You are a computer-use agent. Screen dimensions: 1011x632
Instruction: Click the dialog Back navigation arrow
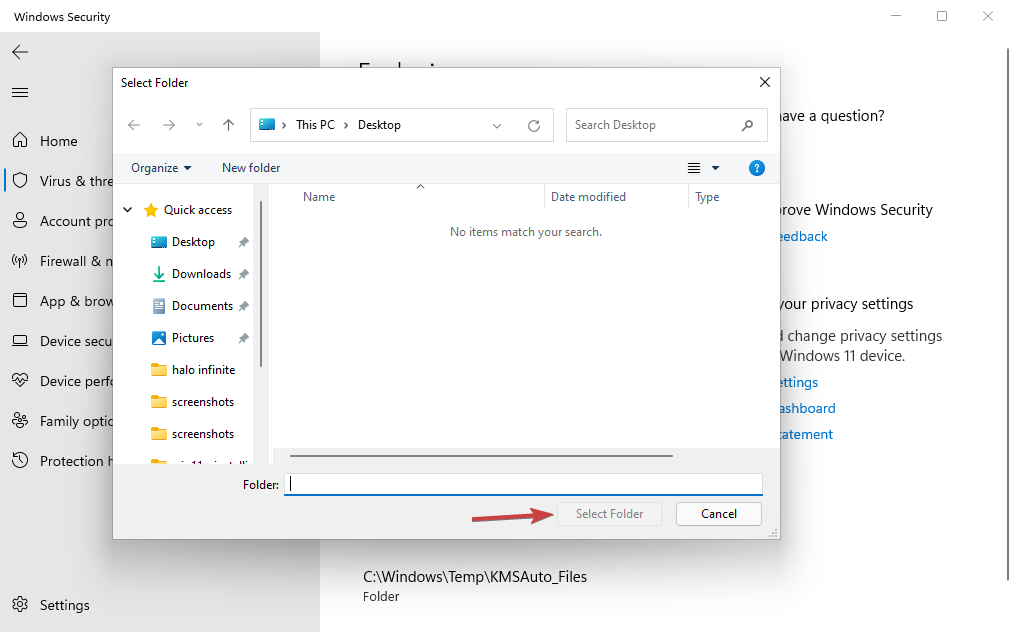[x=134, y=125]
